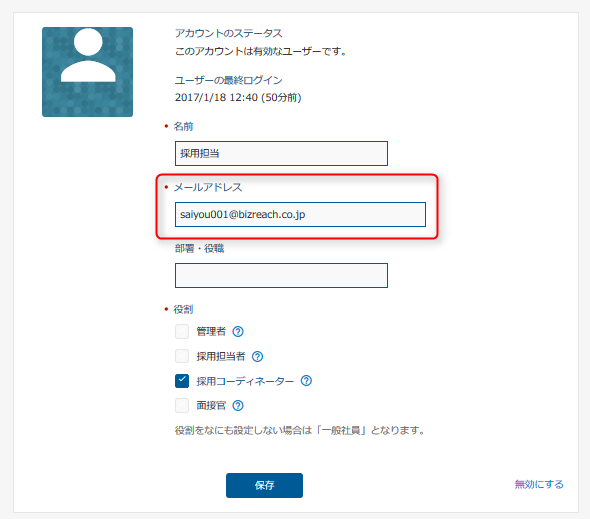Click the 名前 name input field

(281, 153)
